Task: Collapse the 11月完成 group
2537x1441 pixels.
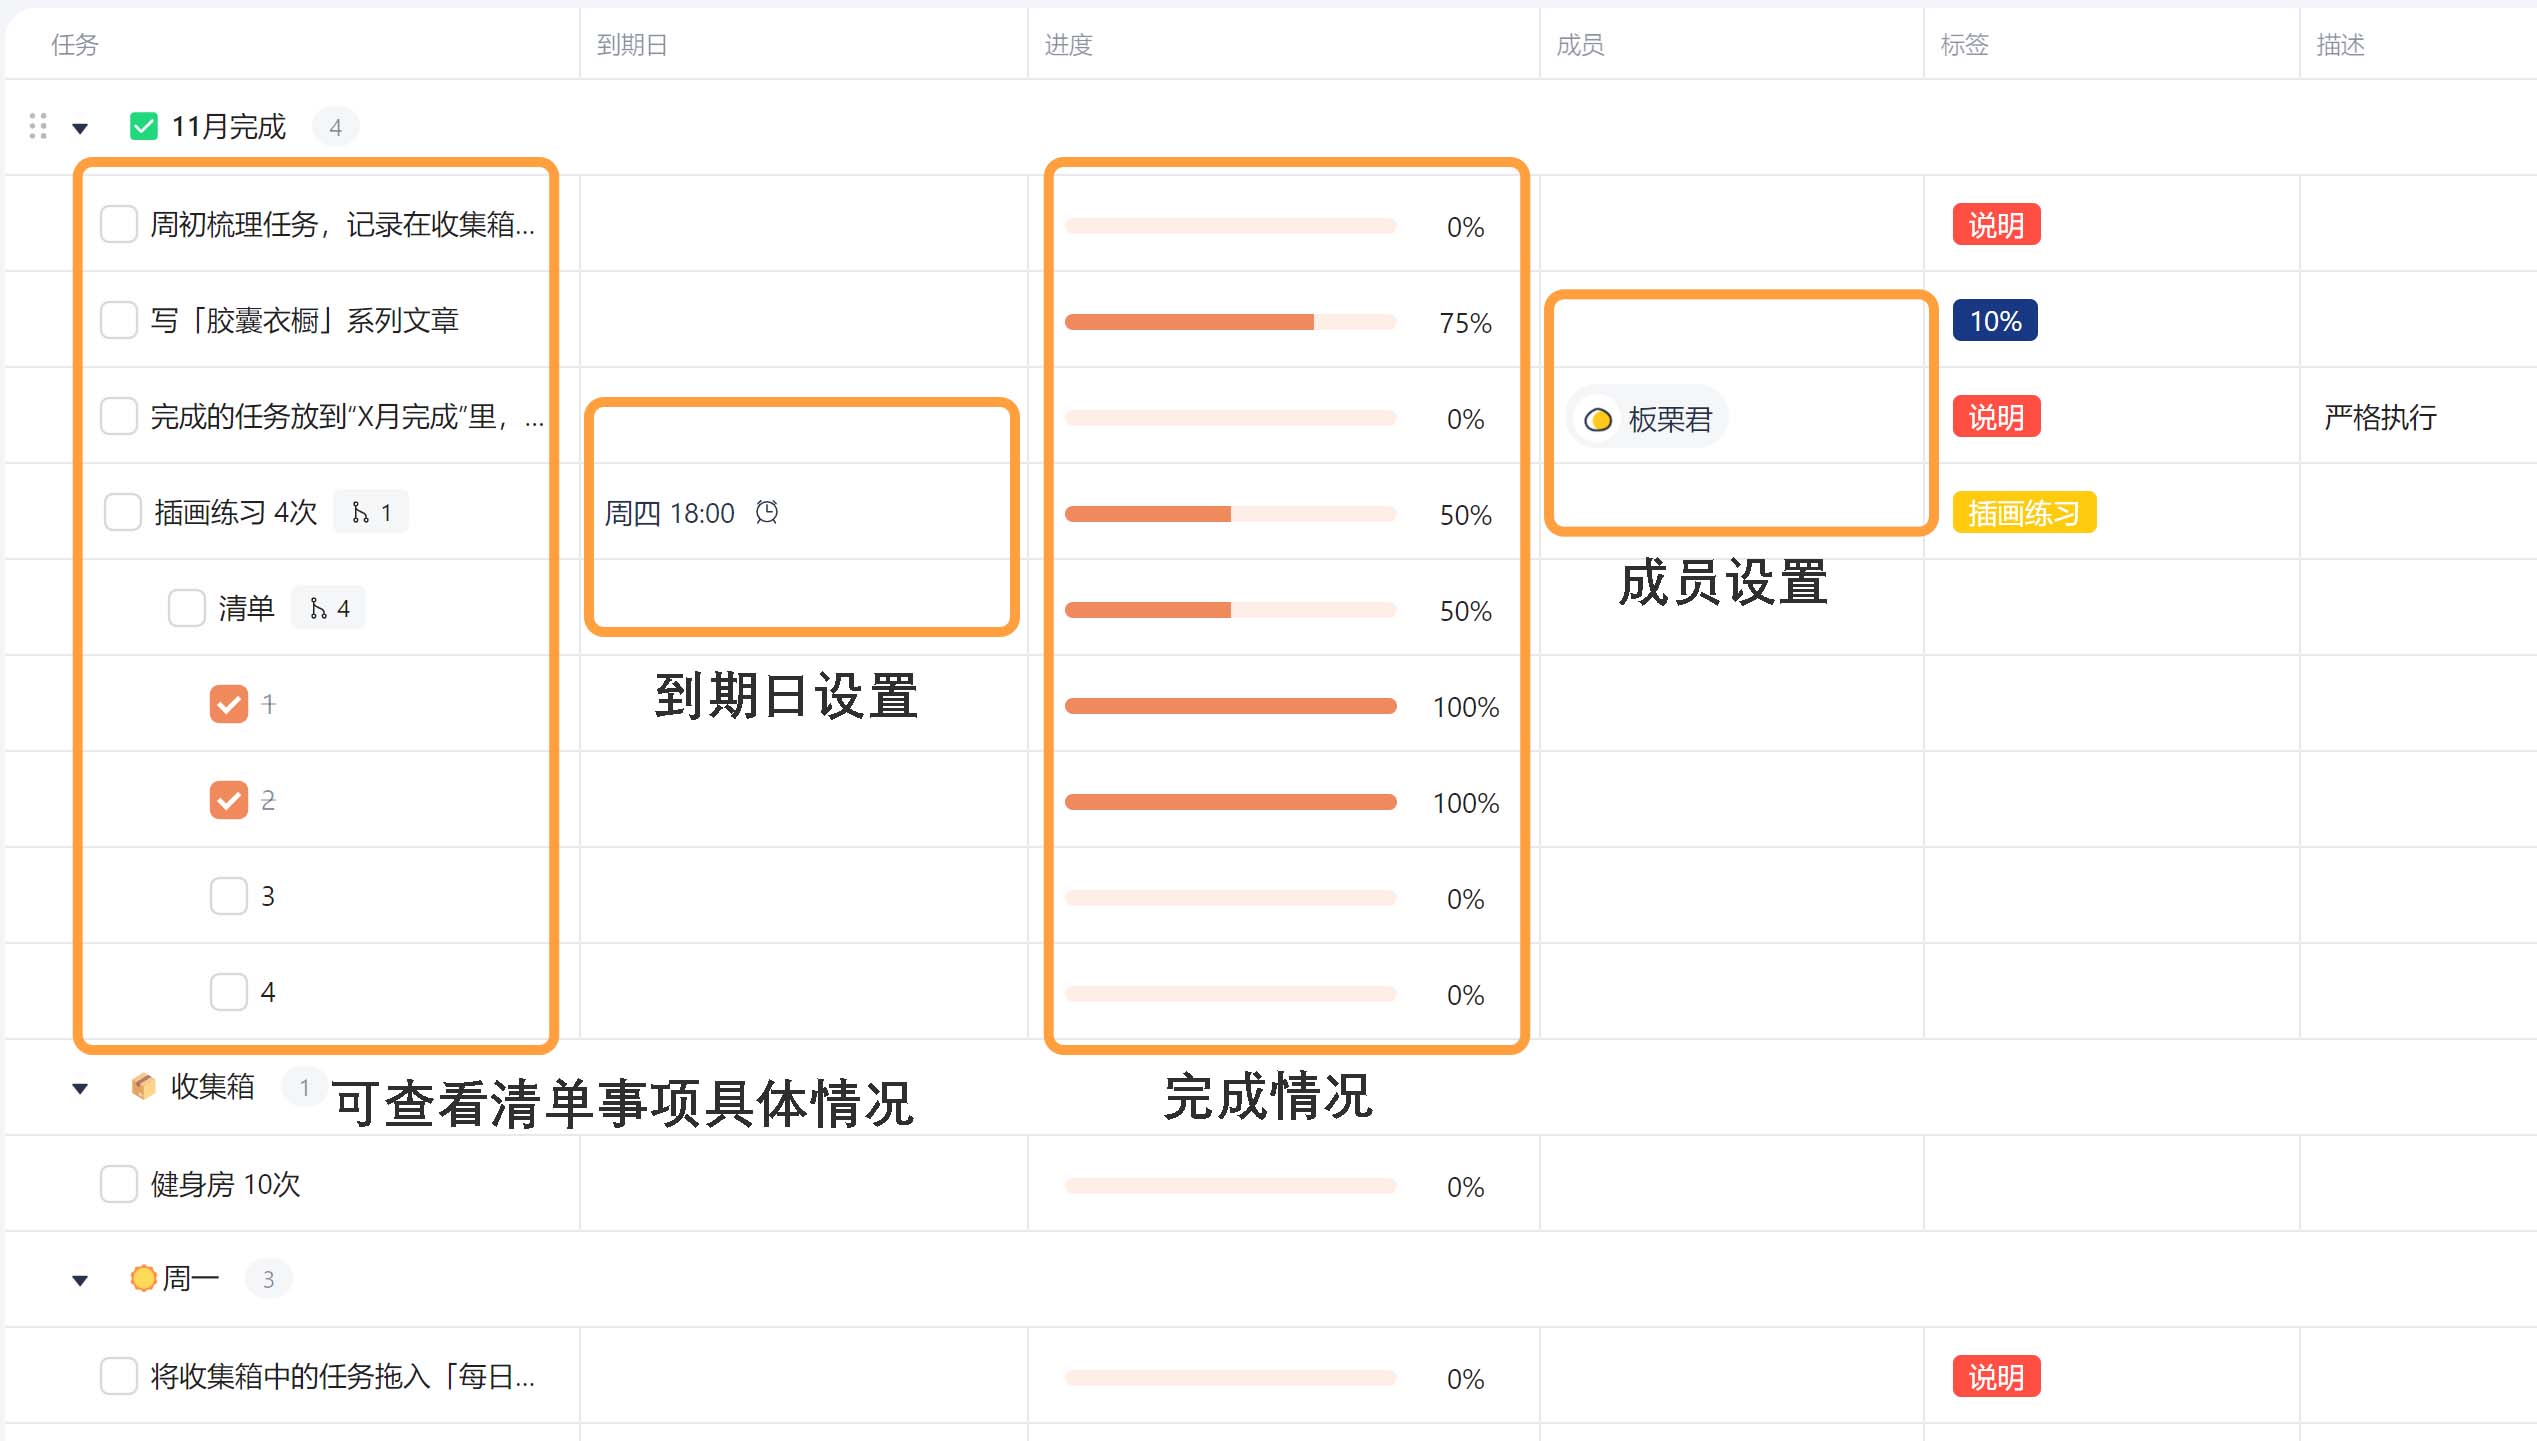Action: pos(81,128)
